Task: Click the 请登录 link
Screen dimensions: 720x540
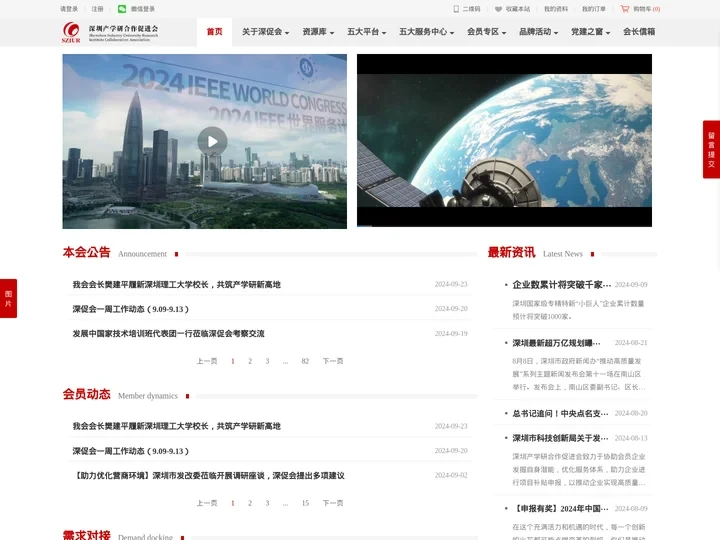Action: pyautogui.click(x=69, y=9)
